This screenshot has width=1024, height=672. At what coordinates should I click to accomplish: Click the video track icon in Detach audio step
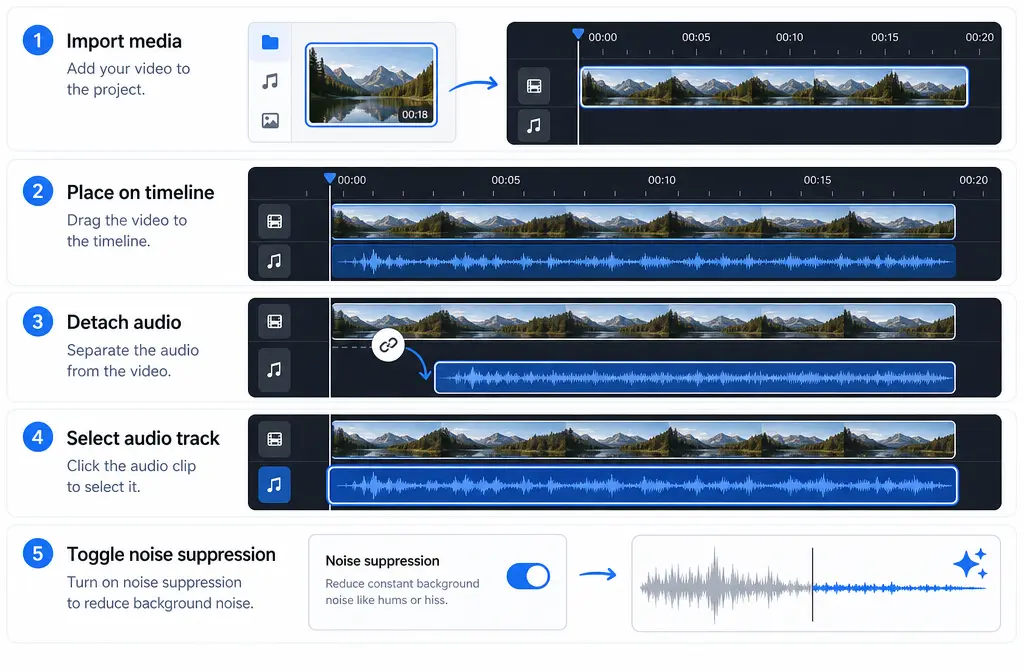[274, 321]
